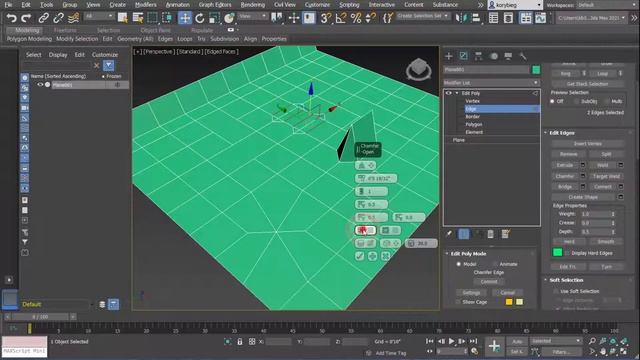Open the Motion command panel tab

pos(494,56)
